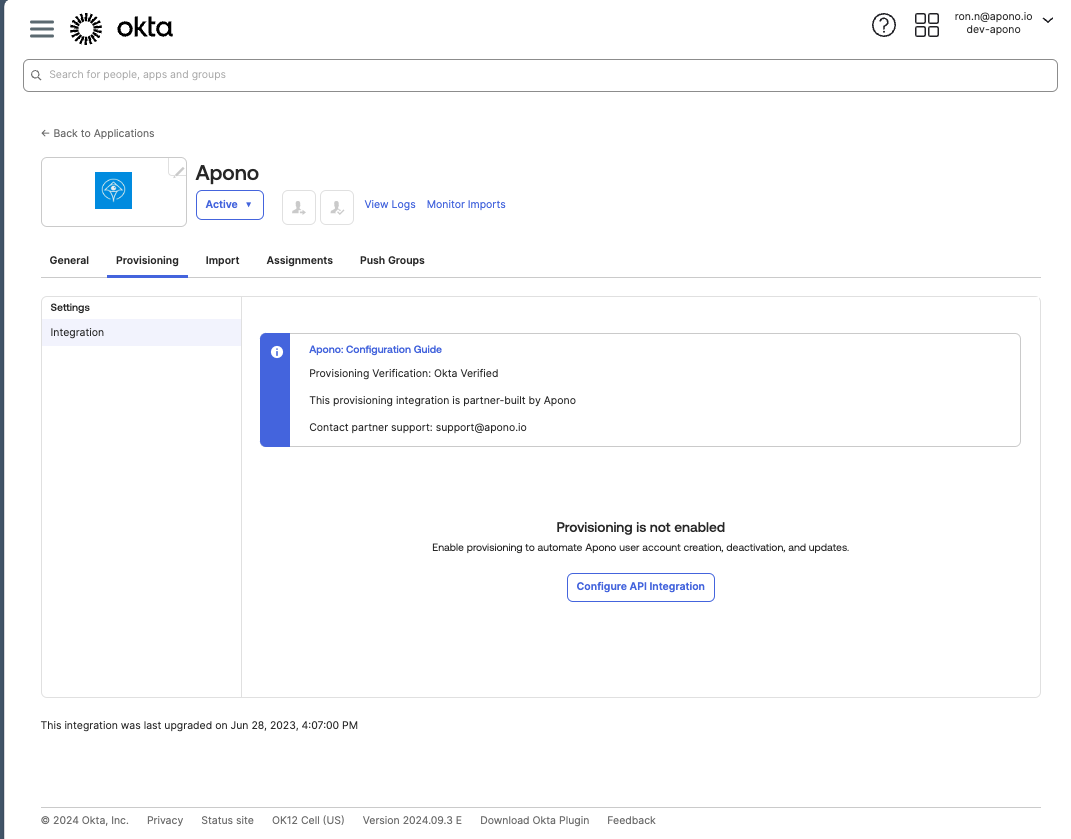Screen dimensions: 1071x839
Task: Focus the people, apps and groups search field
Action: [x=540, y=75]
